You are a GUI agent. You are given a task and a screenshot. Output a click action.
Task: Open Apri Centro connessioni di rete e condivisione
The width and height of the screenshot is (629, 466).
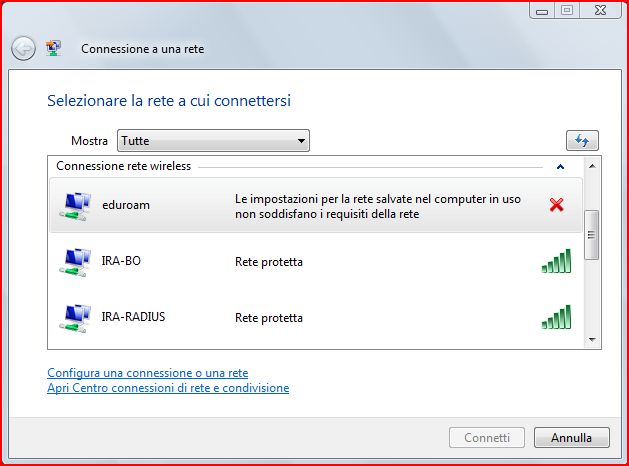[x=168, y=388]
